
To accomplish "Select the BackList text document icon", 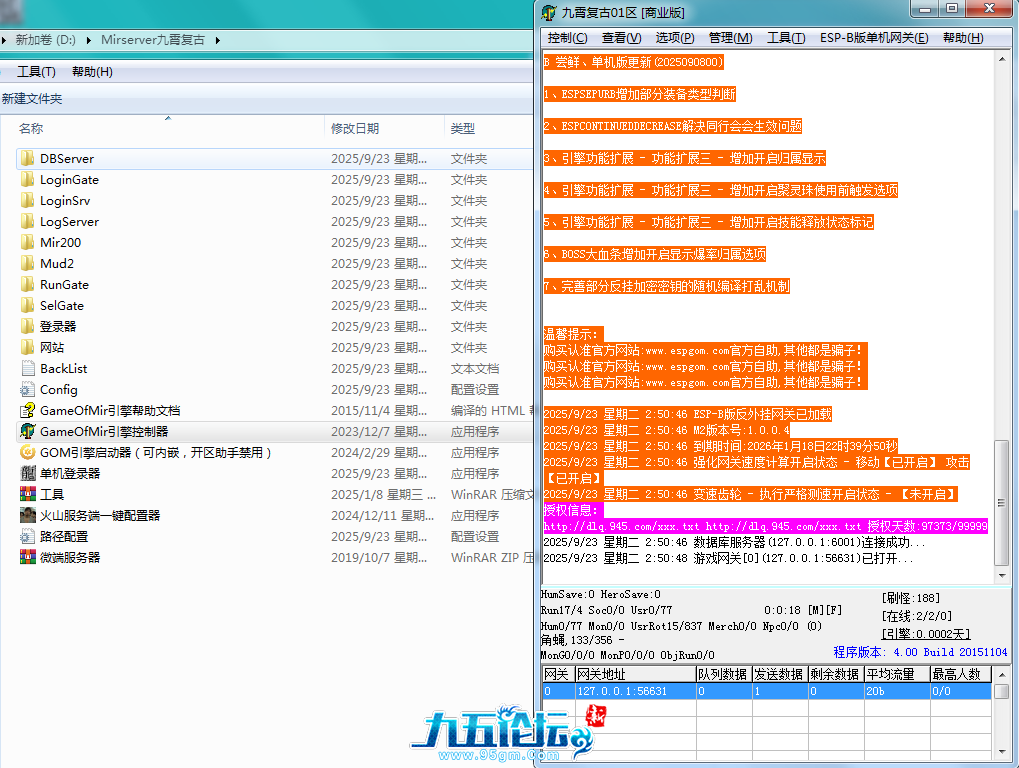I will tap(27, 368).
